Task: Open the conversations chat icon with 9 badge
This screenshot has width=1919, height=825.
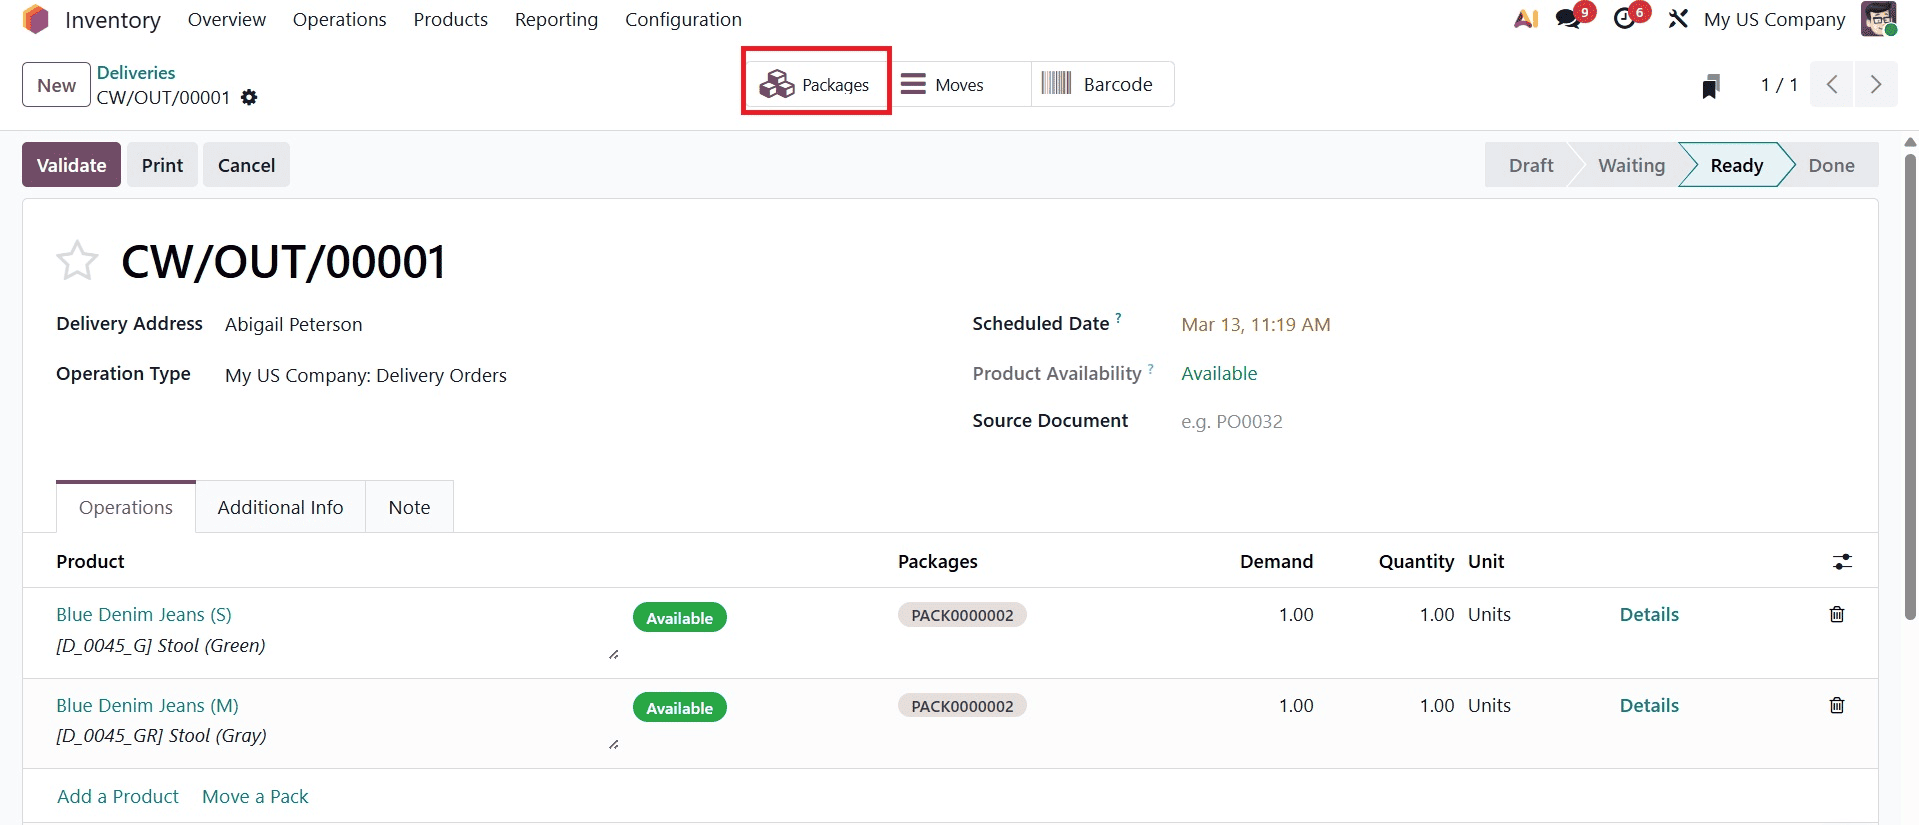Action: (1569, 19)
